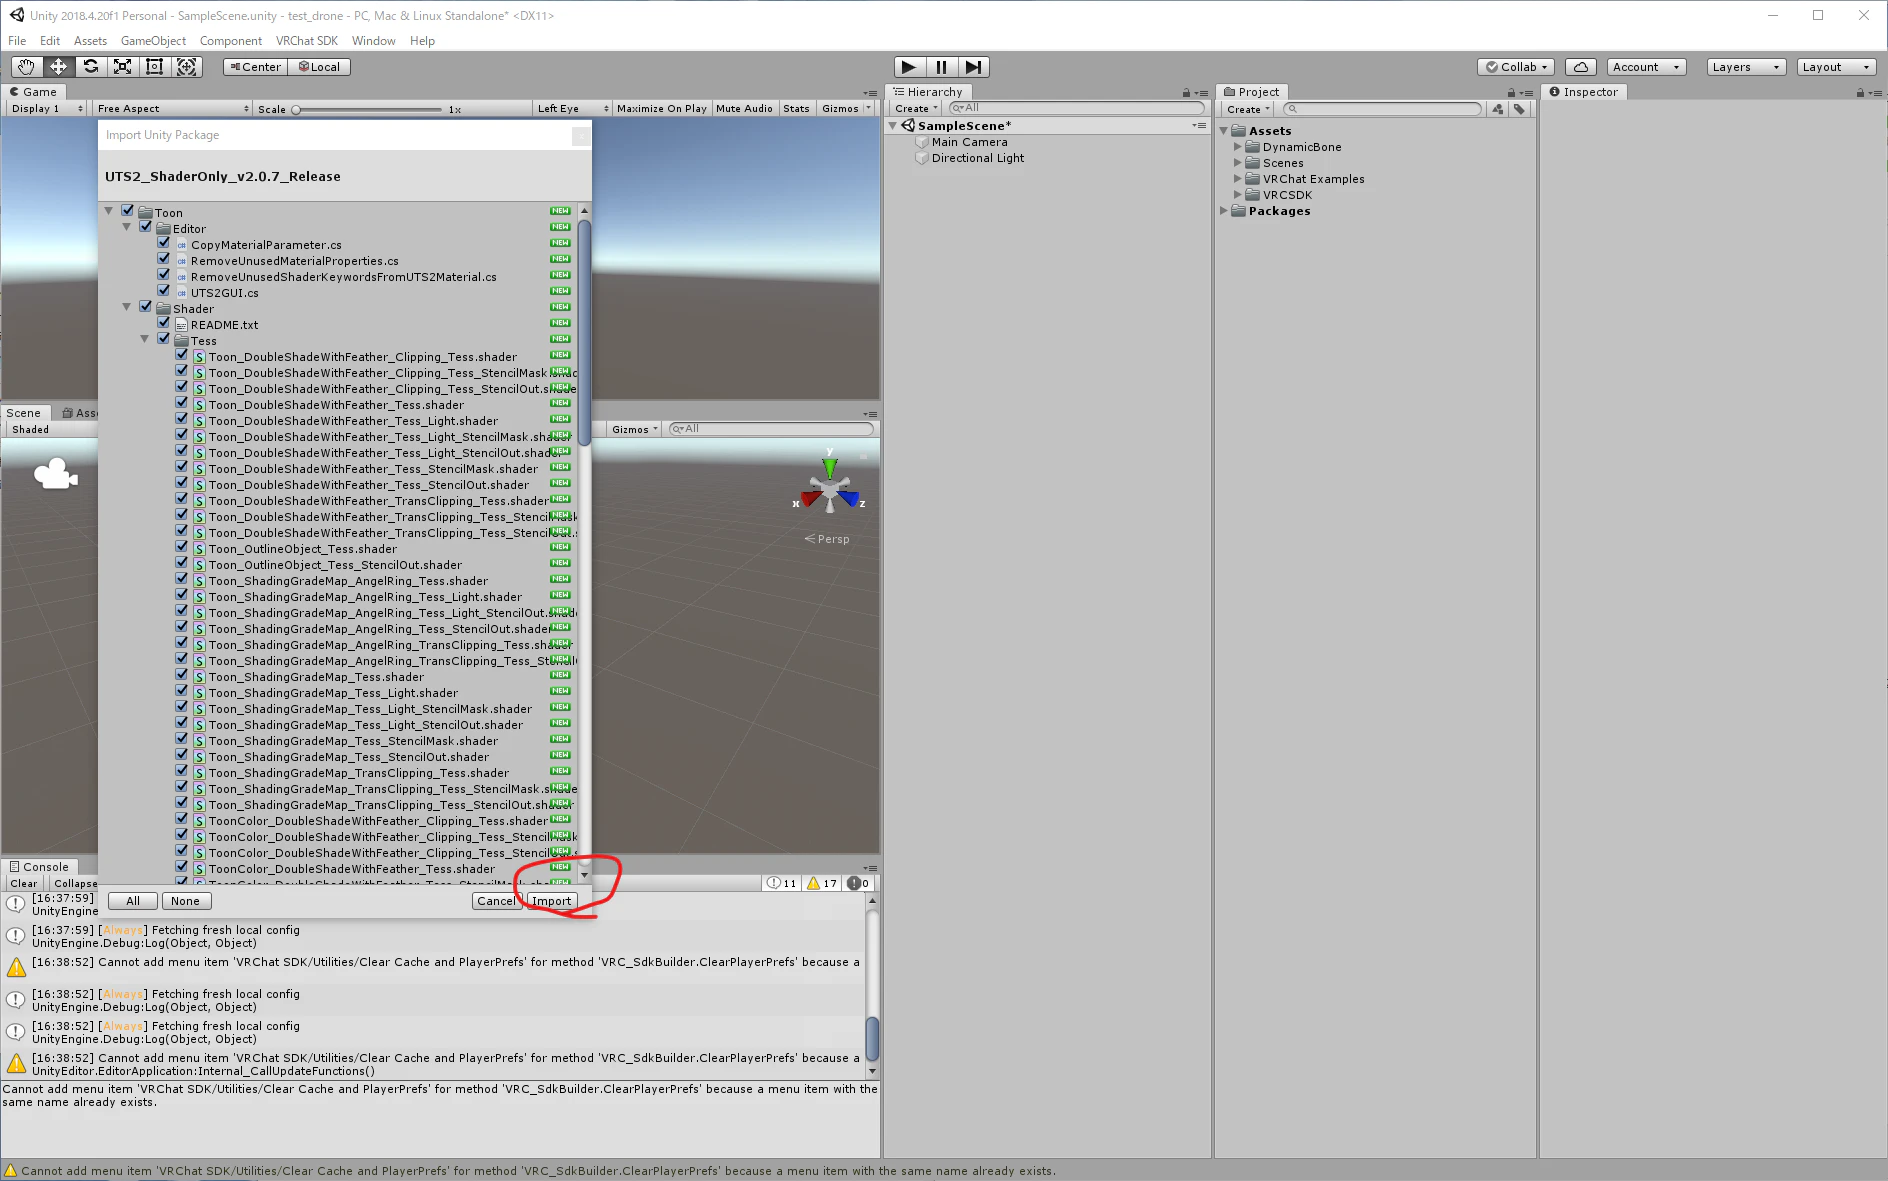Click the Main Camera object icon in Hierarchy
The image size is (1888, 1181).
[922, 142]
